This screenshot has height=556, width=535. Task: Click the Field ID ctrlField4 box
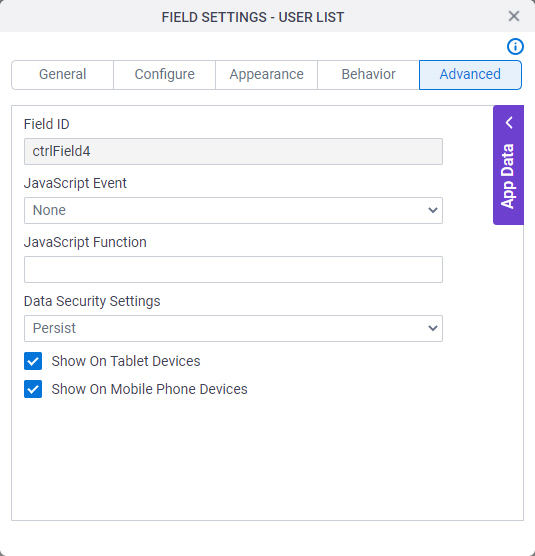(233, 151)
